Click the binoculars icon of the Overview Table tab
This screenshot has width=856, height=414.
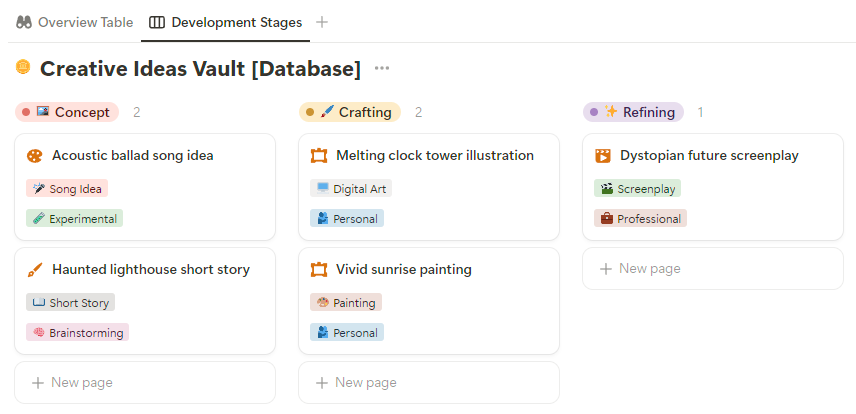click(x=25, y=22)
